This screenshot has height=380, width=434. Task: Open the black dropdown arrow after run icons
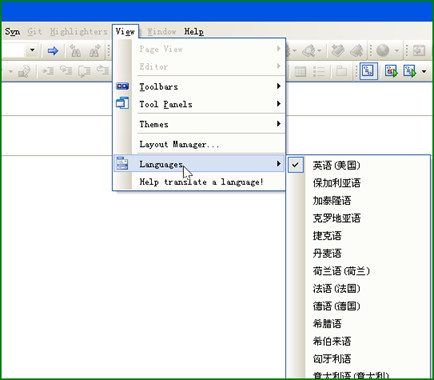click(x=424, y=71)
